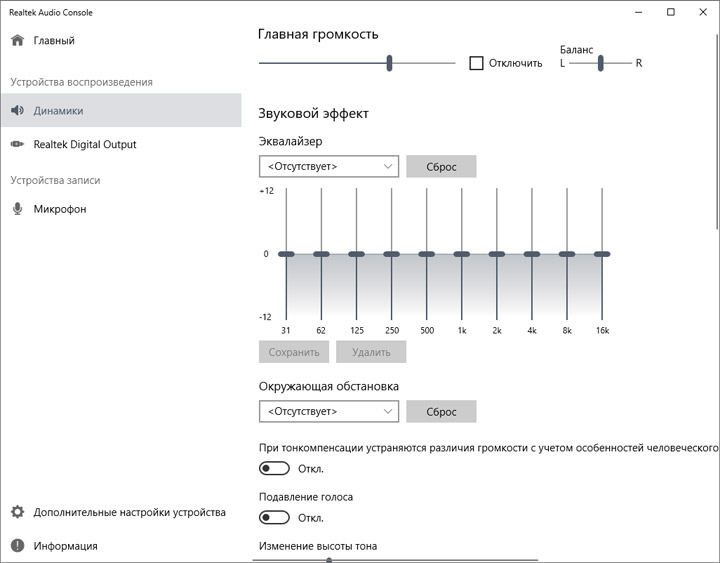Screen dimensions: 720x563
Task: Expand the Окружающая обстановка dropdown
Action: [328, 411]
